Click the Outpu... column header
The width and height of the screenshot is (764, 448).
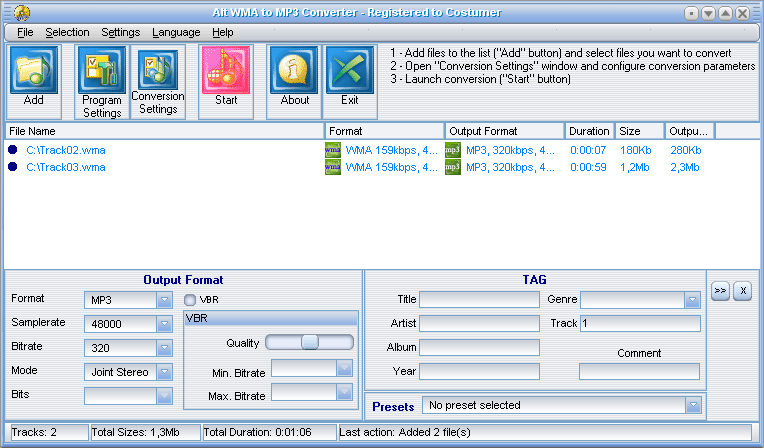(689, 131)
